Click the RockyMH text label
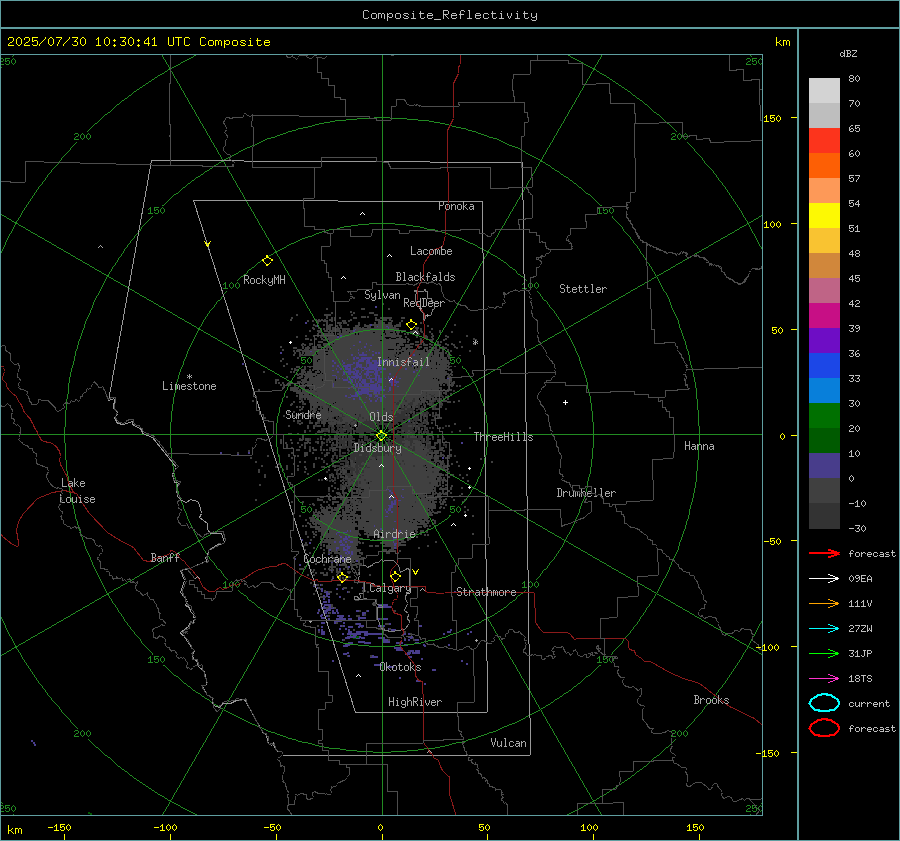 pos(264,280)
